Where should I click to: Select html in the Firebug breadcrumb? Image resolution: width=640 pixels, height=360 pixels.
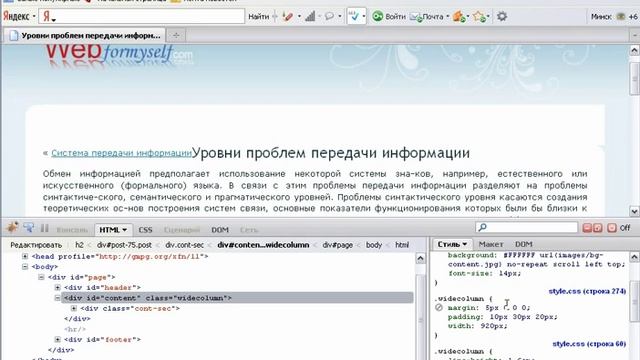point(402,245)
